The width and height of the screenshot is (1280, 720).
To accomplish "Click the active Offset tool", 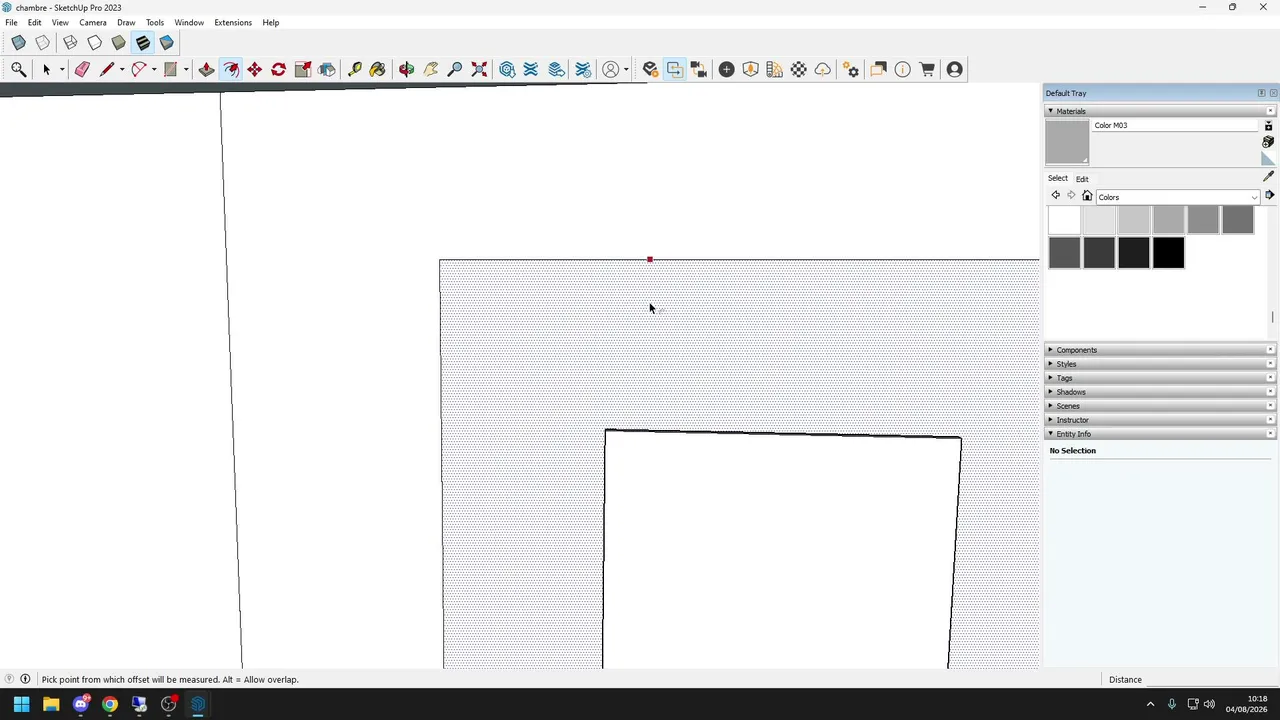I will point(231,69).
